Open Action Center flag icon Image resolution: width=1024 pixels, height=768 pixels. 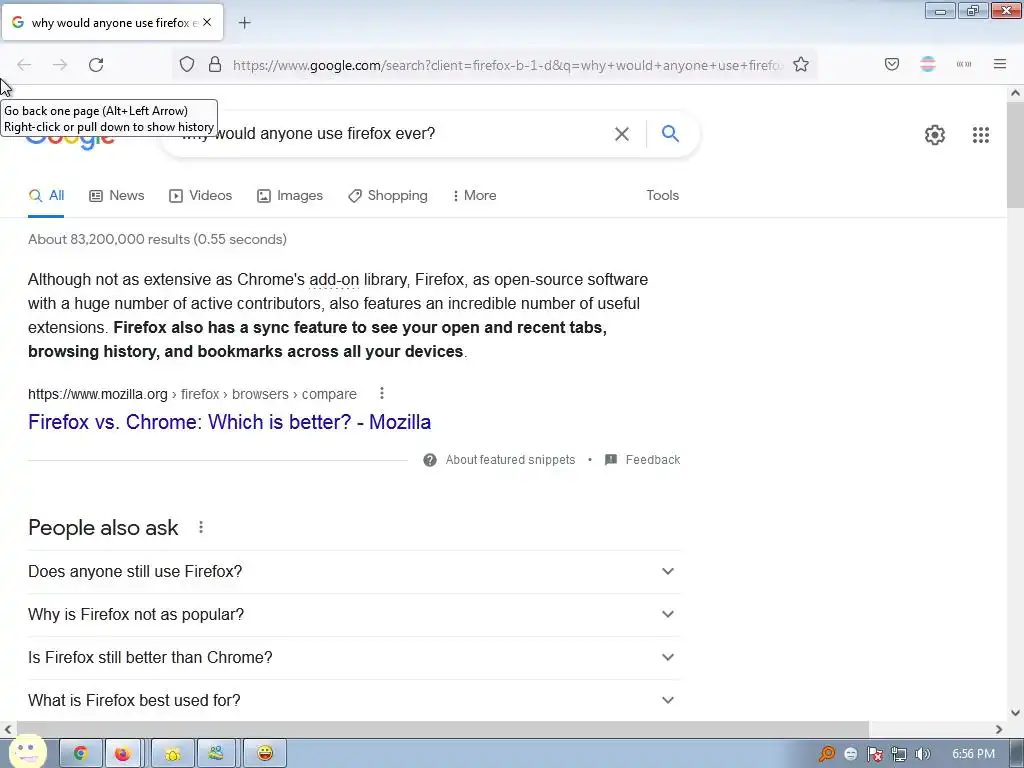click(x=874, y=754)
